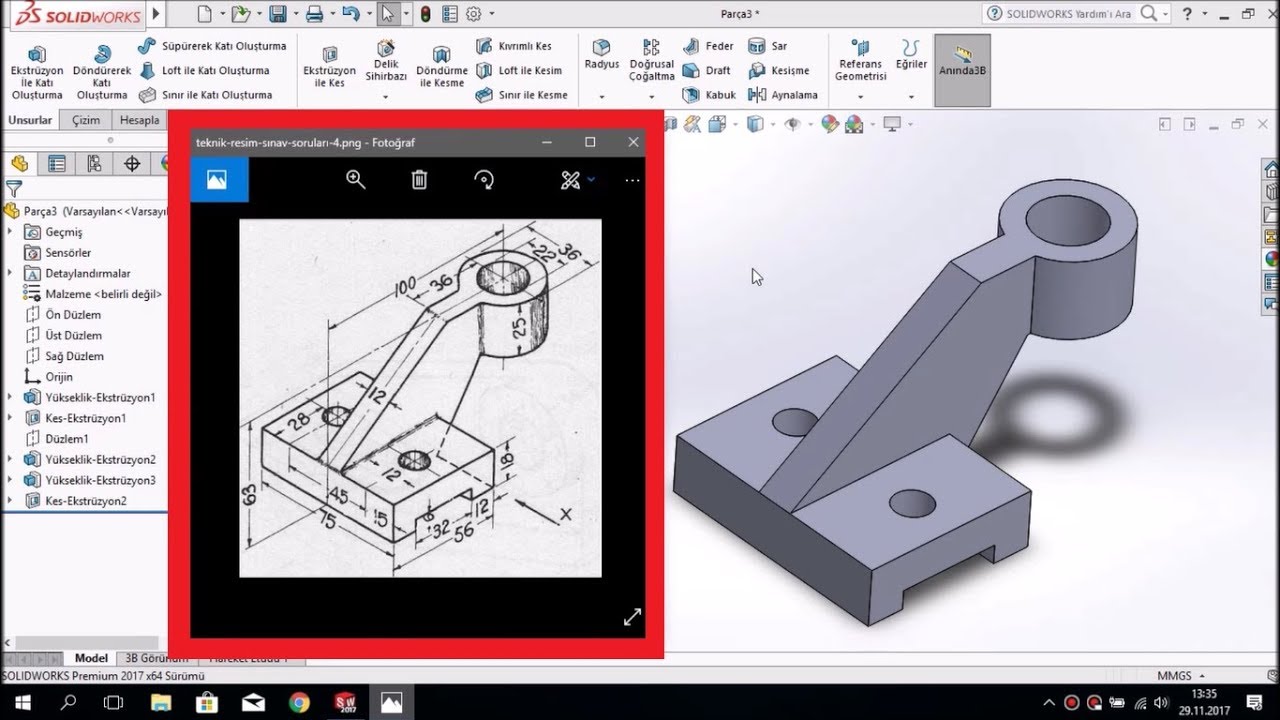Activate the Select cursor tool

click(x=388, y=14)
